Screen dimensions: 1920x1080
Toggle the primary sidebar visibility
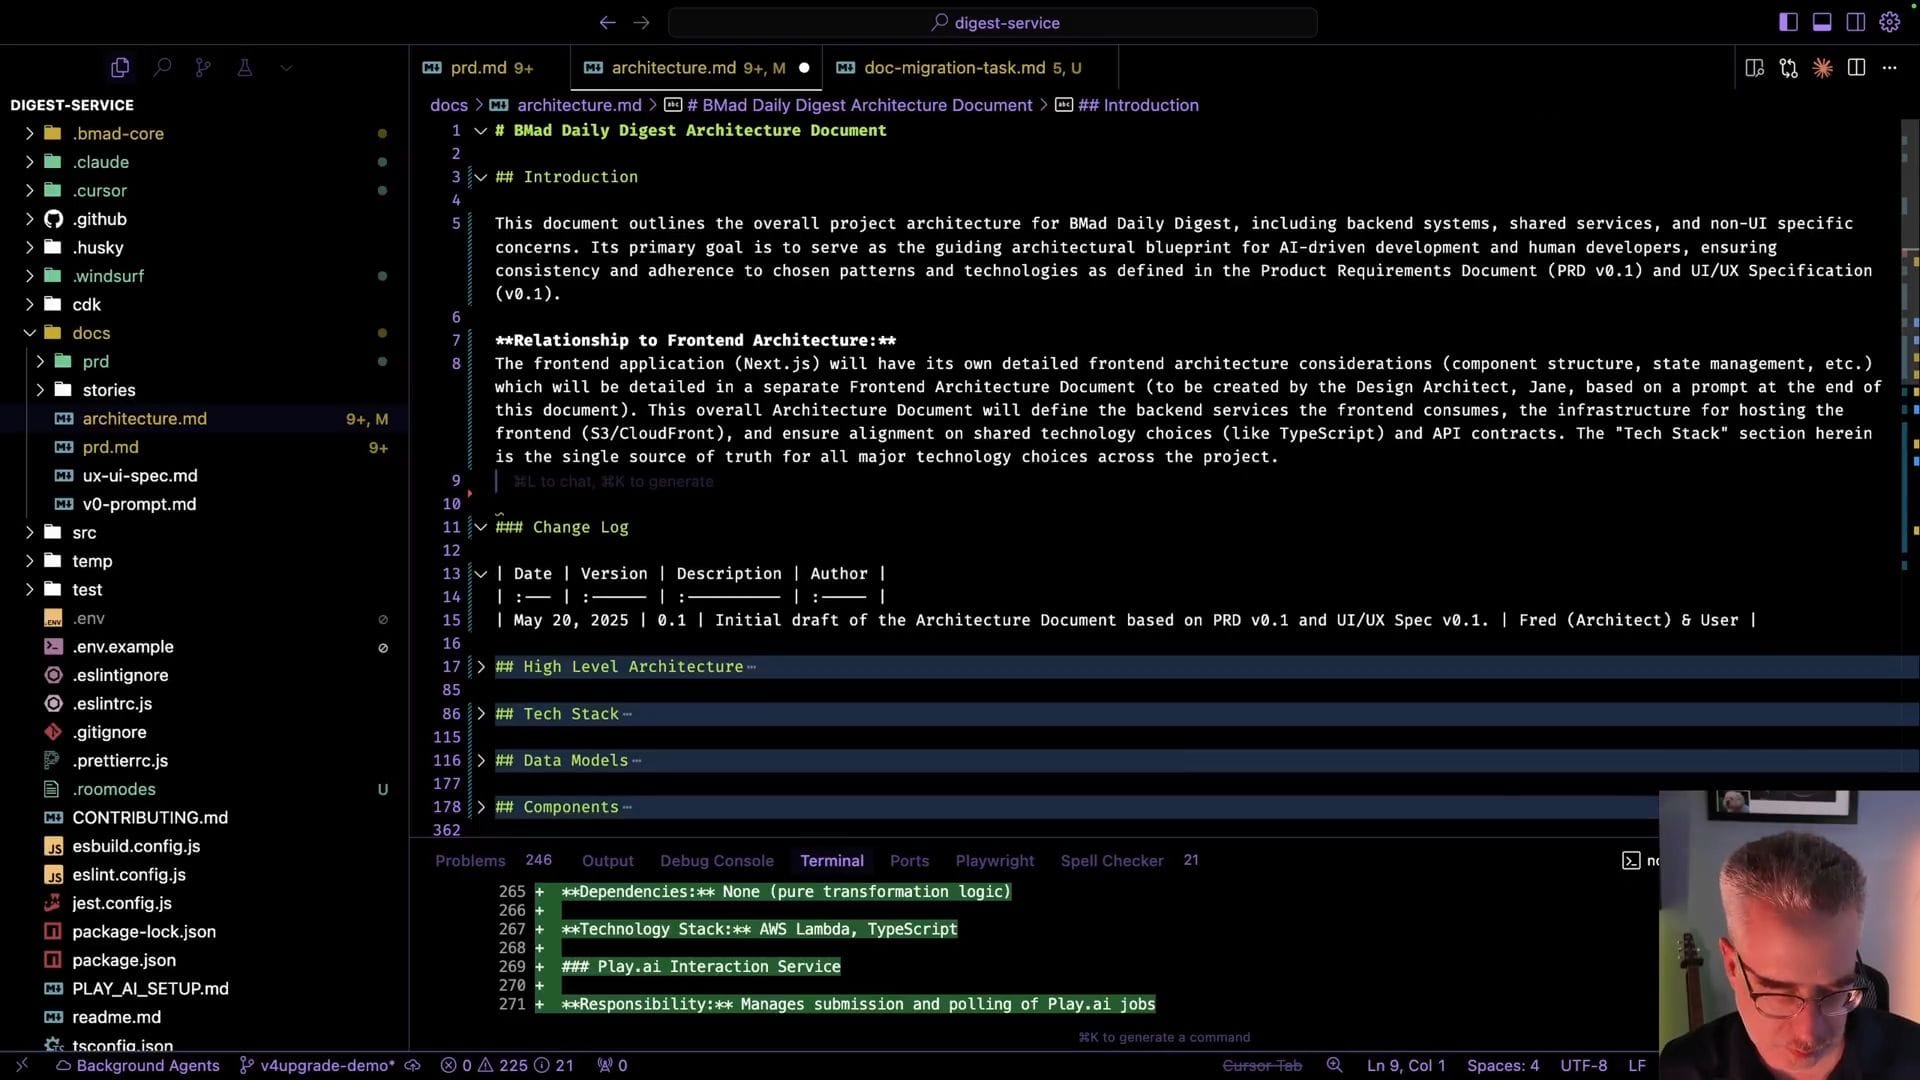pyautogui.click(x=1788, y=22)
